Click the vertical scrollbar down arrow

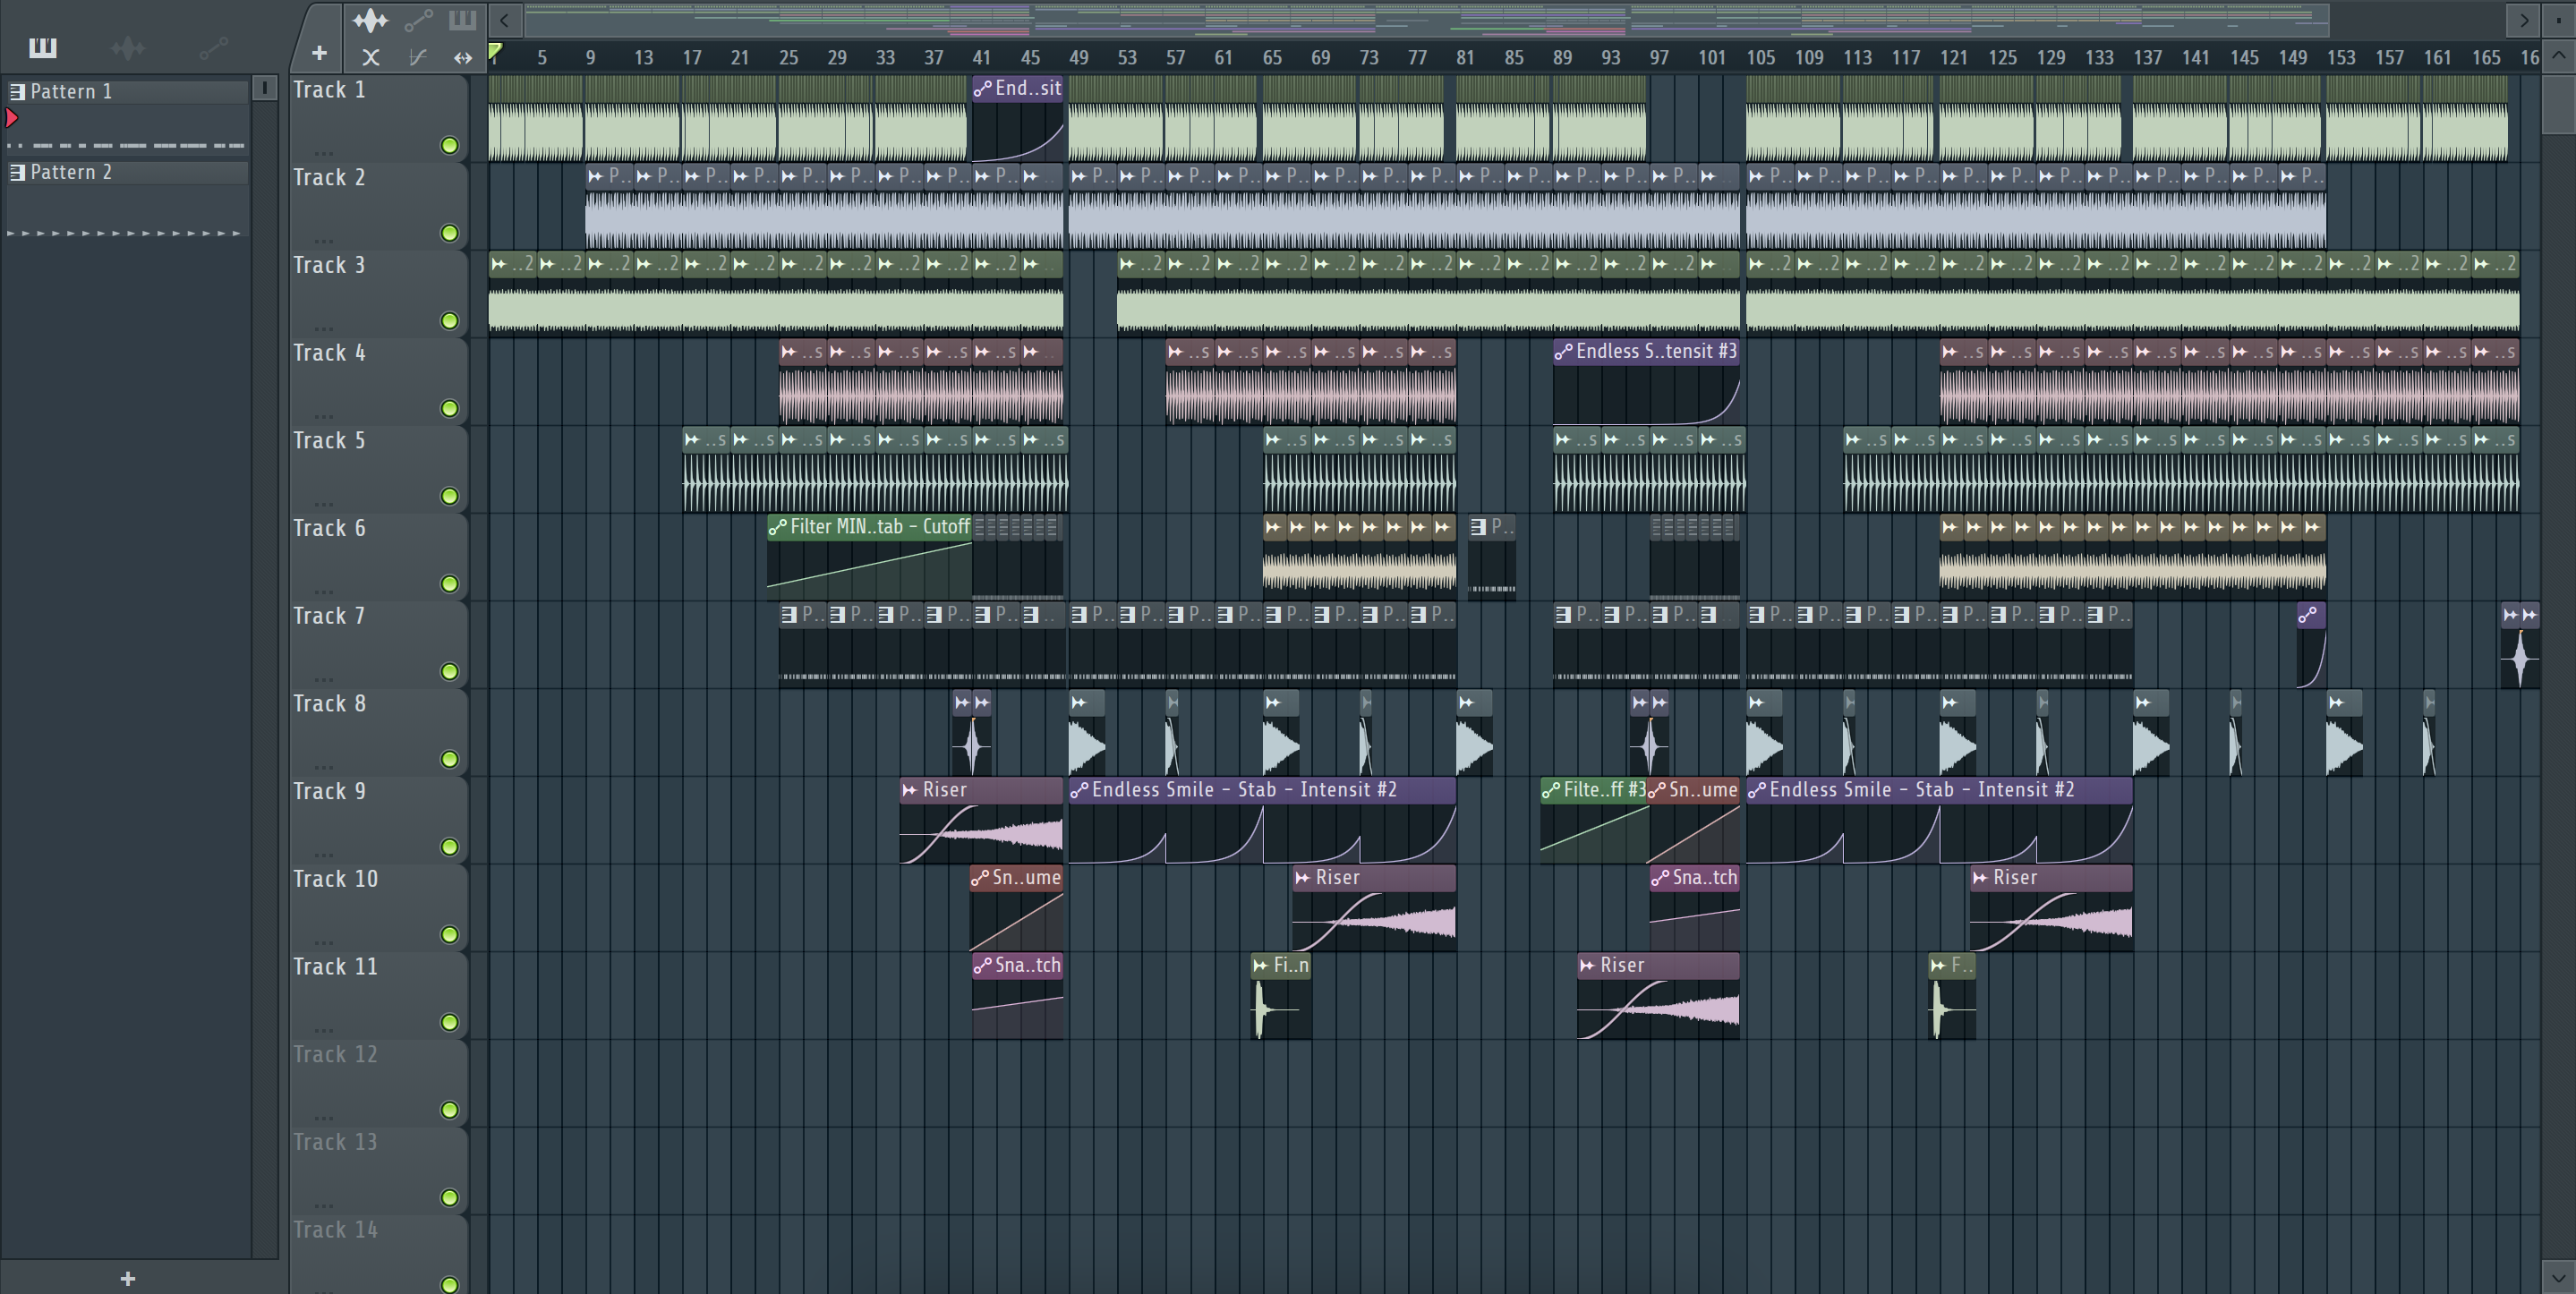click(x=2558, y=1277)
